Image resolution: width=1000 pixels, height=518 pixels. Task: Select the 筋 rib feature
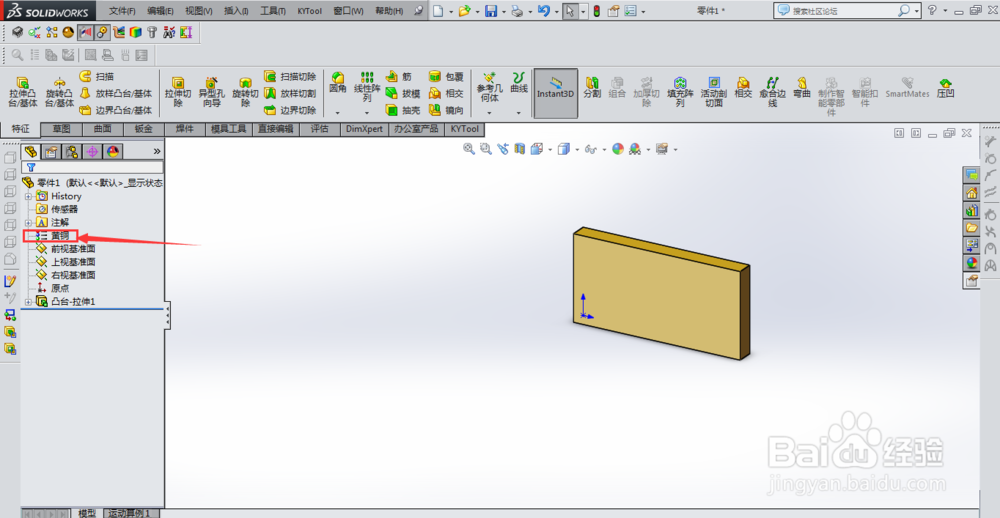[399, 77]
